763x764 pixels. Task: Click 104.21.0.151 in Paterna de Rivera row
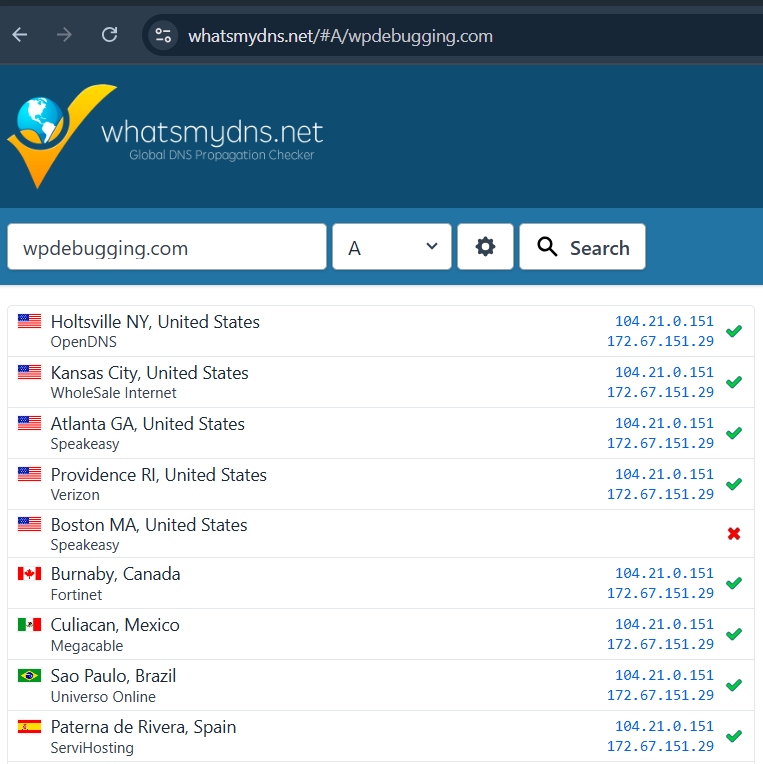click(x=664, y=726)
